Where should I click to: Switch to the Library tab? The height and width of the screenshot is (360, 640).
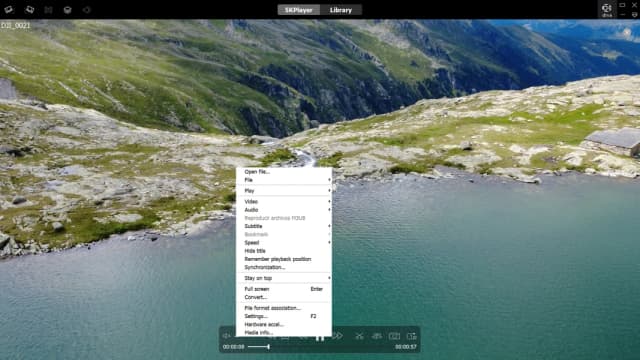341,10
